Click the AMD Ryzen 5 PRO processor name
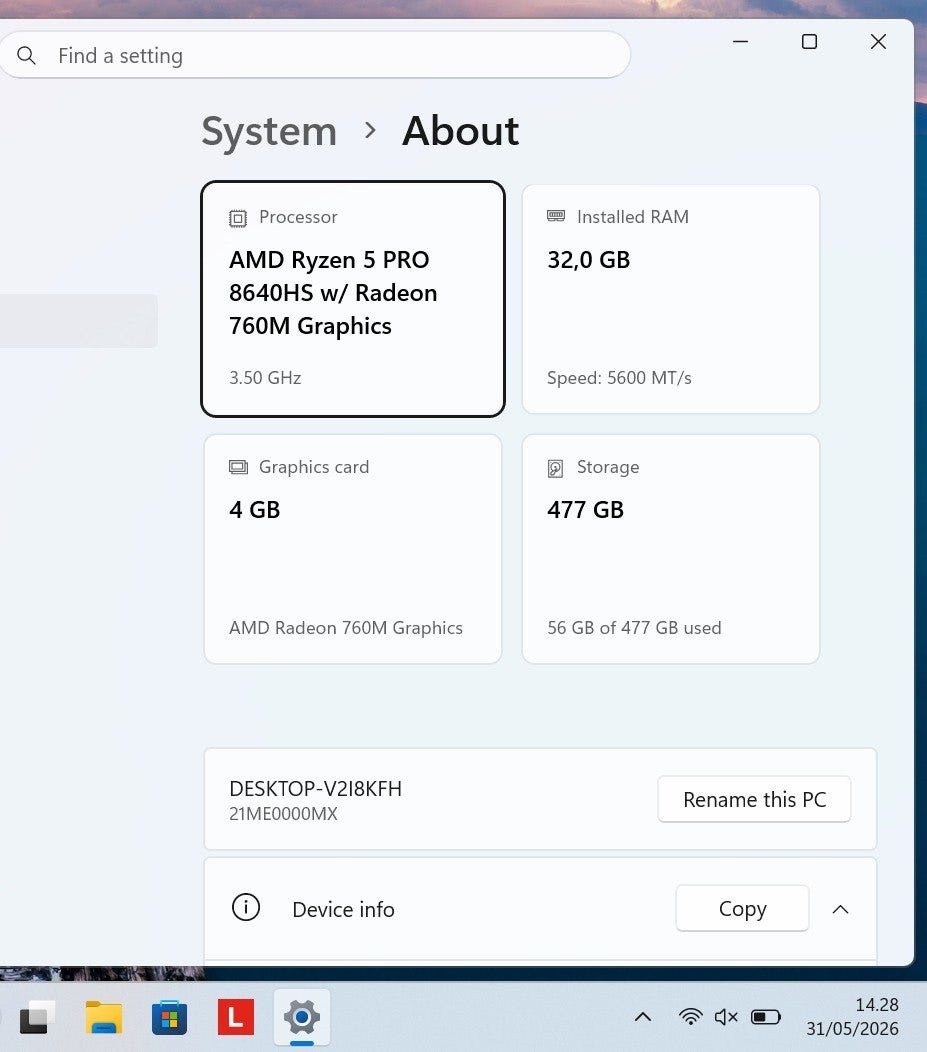The height and width of the screenshot is (1052, 927). click(x=333, y=293)
